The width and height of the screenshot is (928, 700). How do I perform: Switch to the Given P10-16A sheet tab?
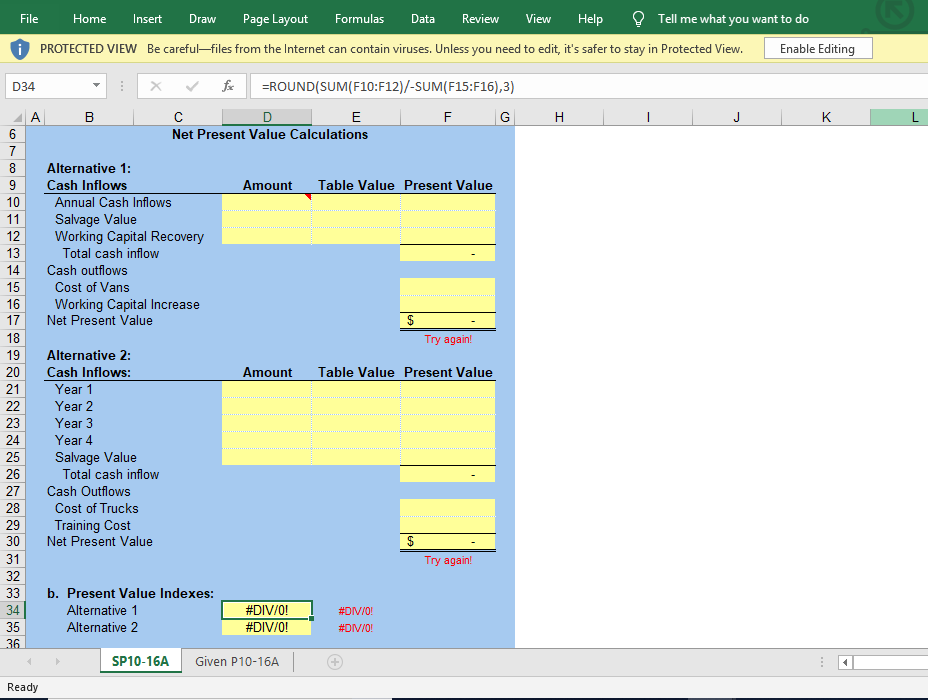point(237,662)
